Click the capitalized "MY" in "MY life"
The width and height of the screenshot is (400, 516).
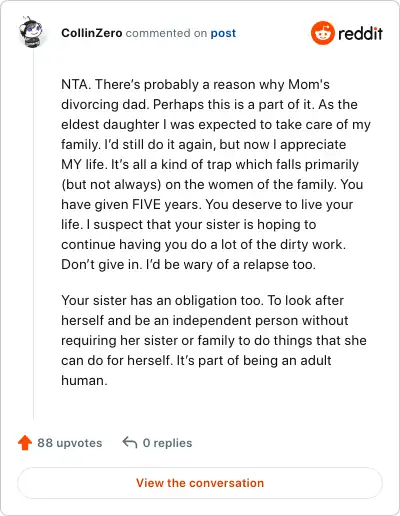[71, 164]
